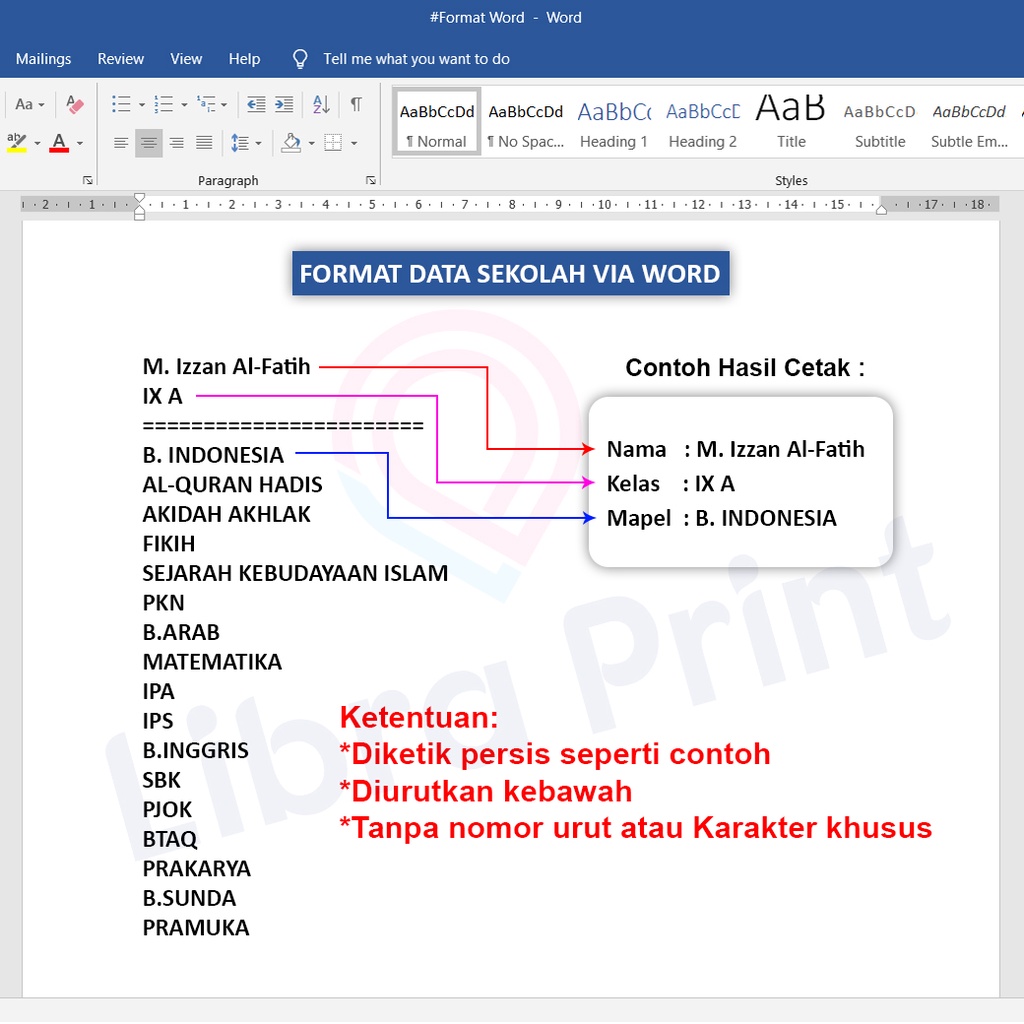Switch to the Review tab
The image size is (1024, 1024).
(121, 59)
